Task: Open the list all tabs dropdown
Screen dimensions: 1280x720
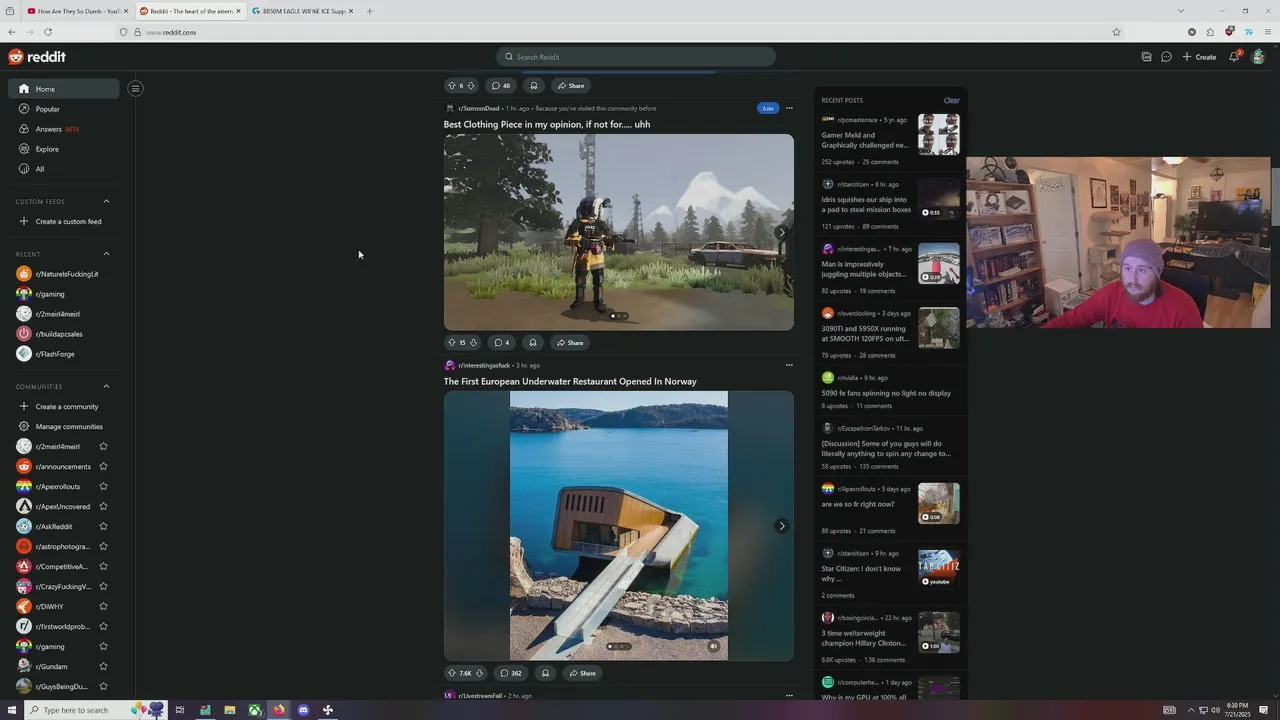Action: 1180,11
